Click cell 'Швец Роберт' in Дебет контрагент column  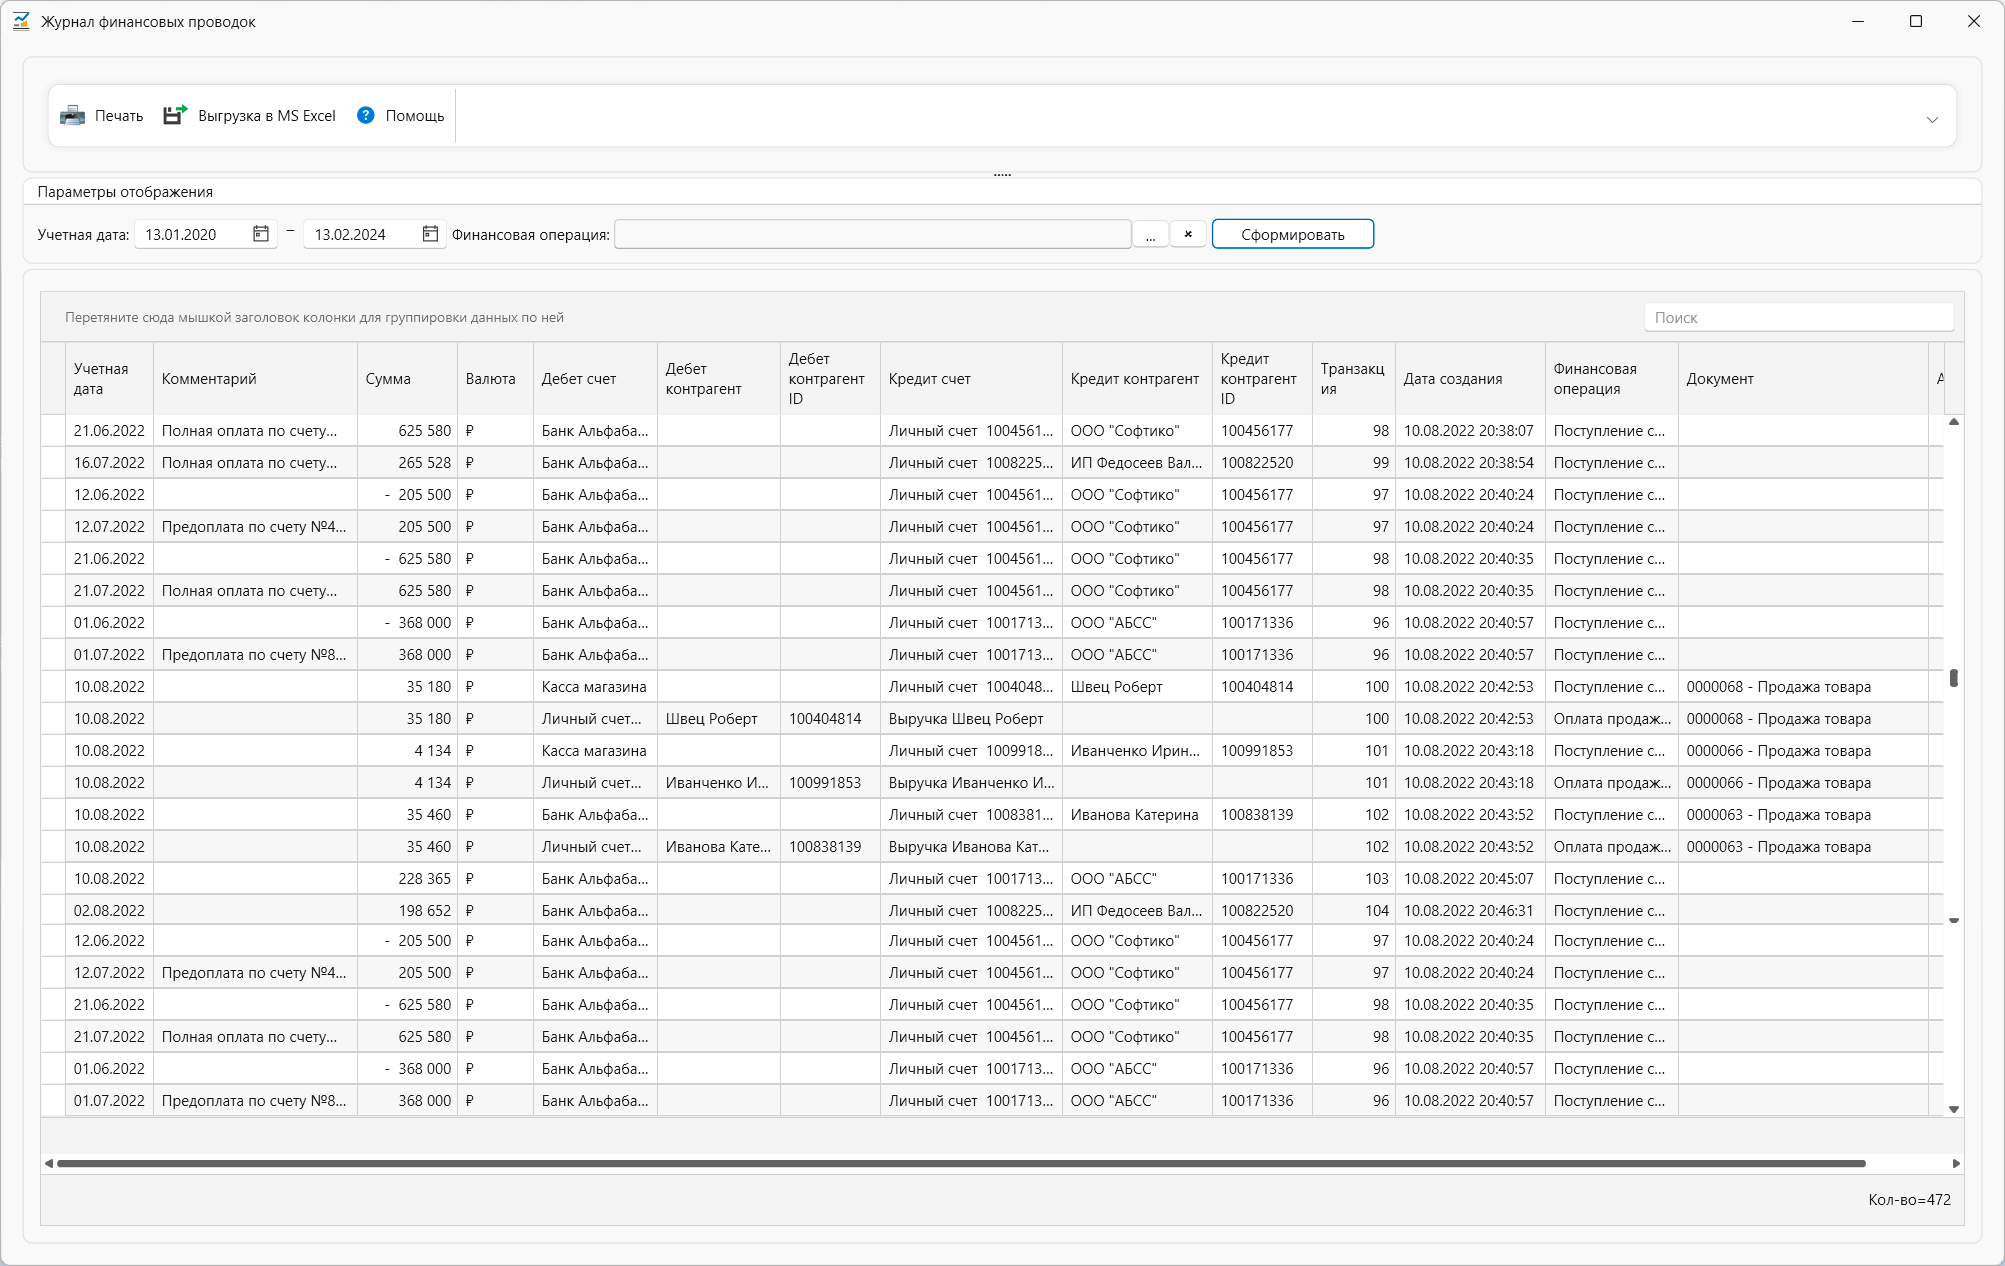click(x=718, y=719)
